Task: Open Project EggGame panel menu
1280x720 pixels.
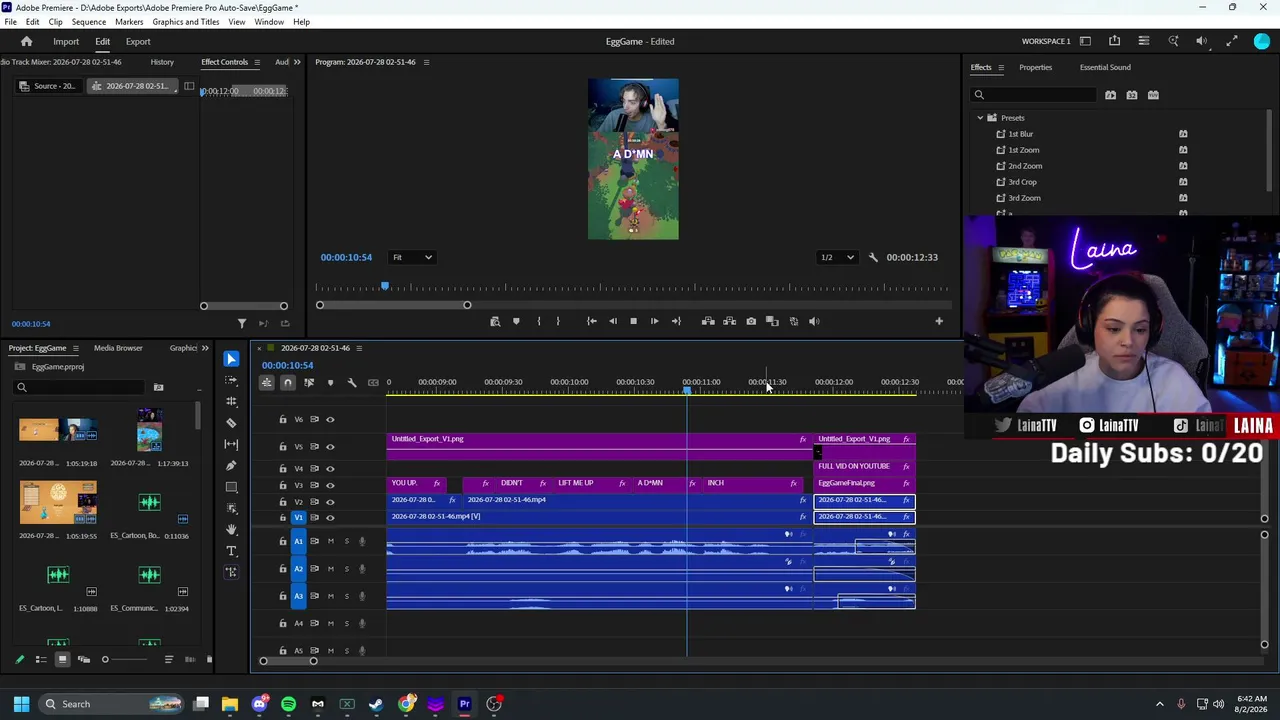Action: [75, 348]
